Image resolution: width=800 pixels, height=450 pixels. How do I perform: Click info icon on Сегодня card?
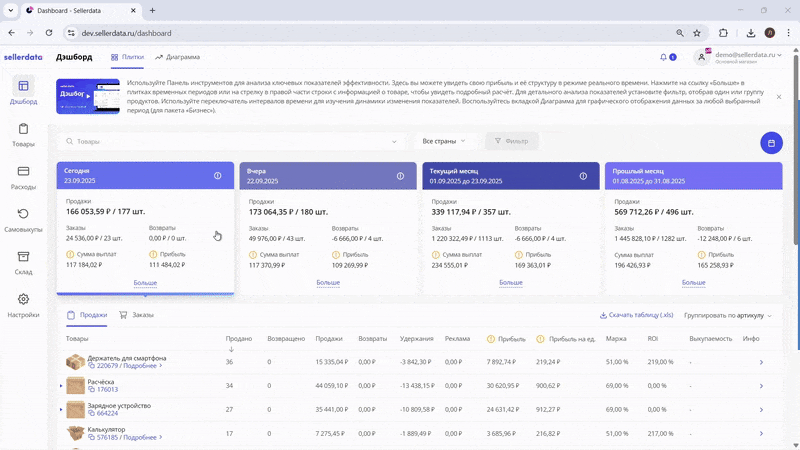click(218, 176)
